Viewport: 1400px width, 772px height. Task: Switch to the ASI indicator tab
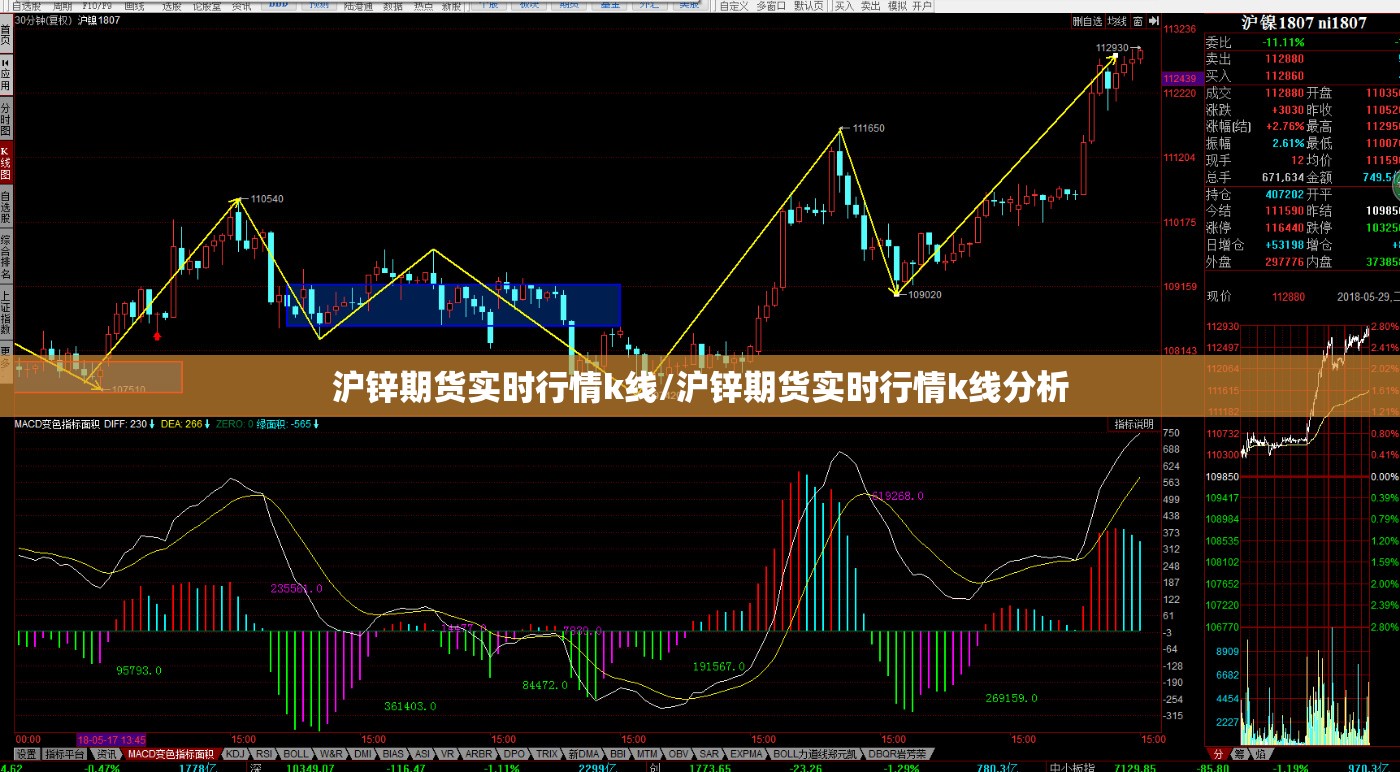click(x=423, y=753)
